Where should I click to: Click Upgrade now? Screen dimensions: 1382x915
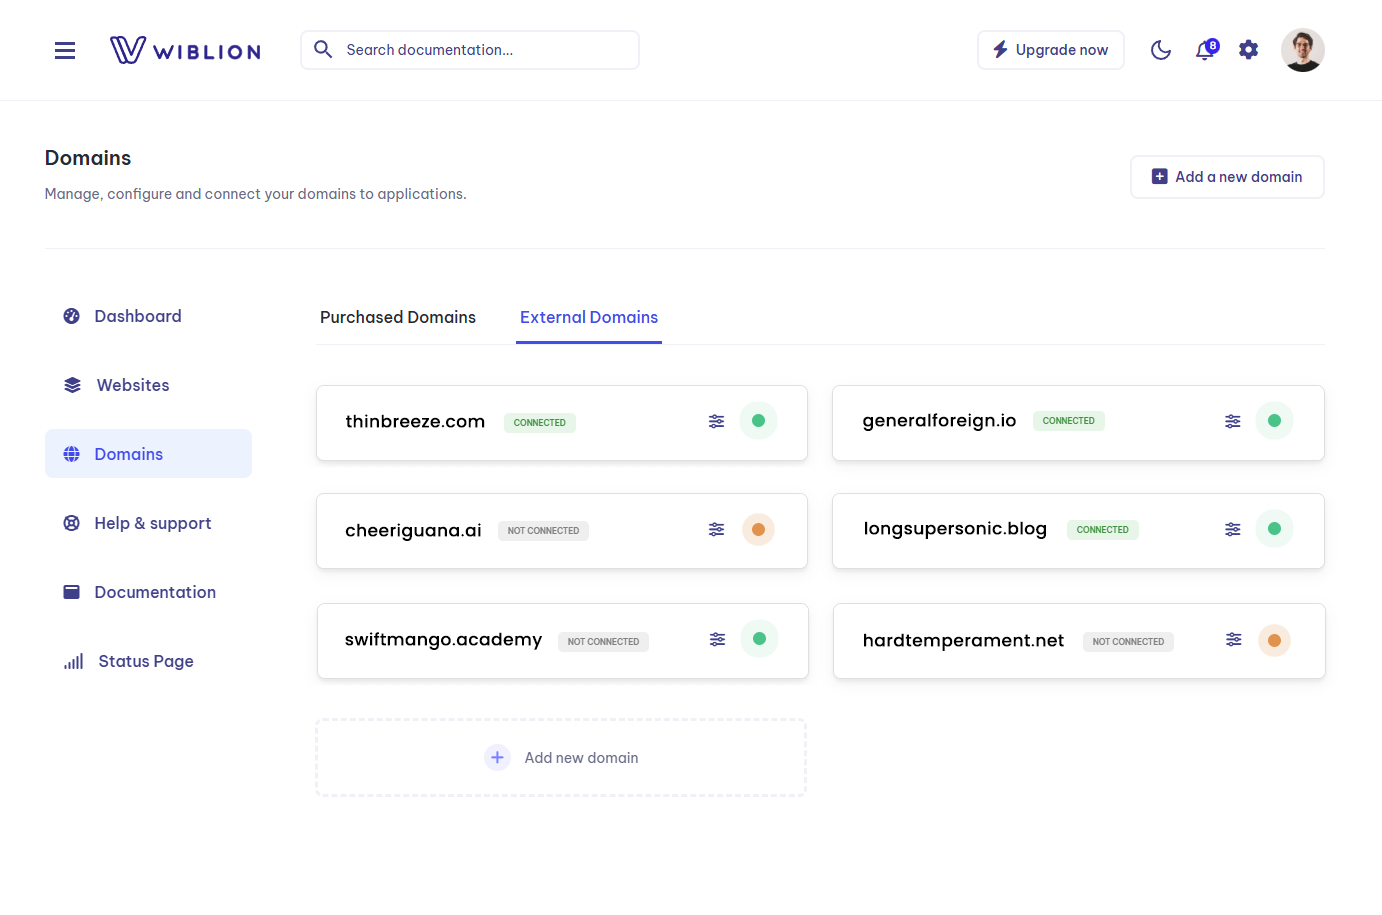click(1050, 49)
